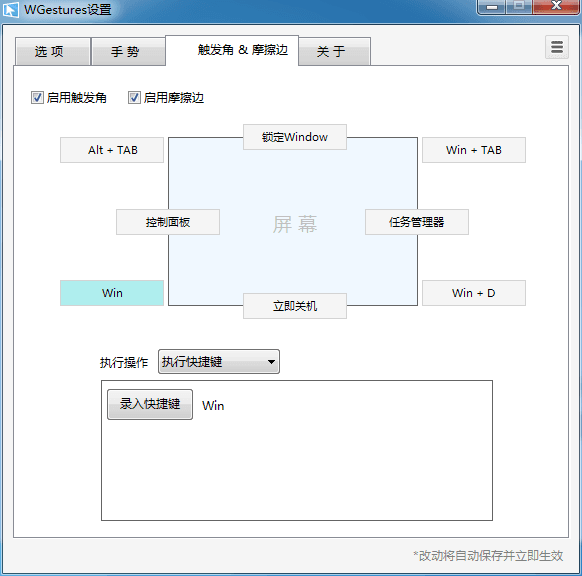
Task: Choose the 锁定Window top edge button
Action: tap(295, 137)
